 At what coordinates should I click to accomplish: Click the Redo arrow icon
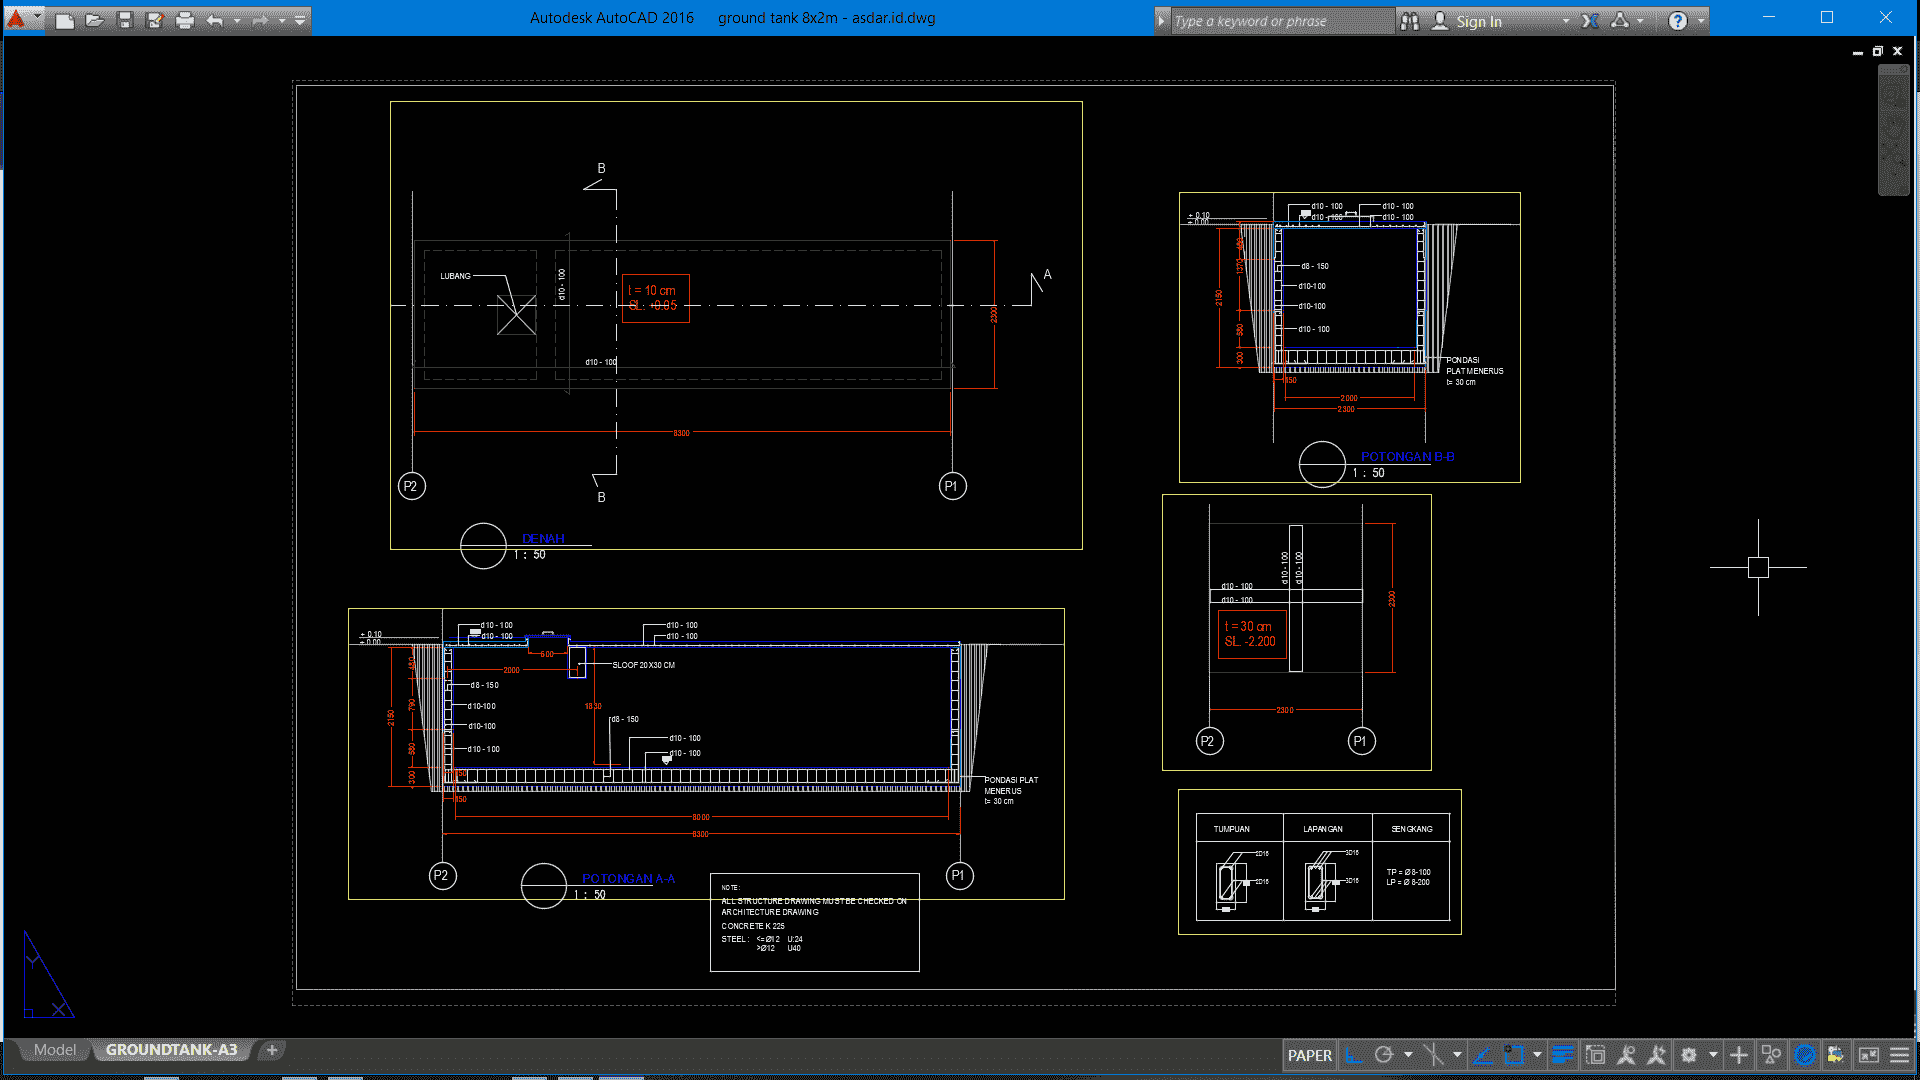click(260, 20)
